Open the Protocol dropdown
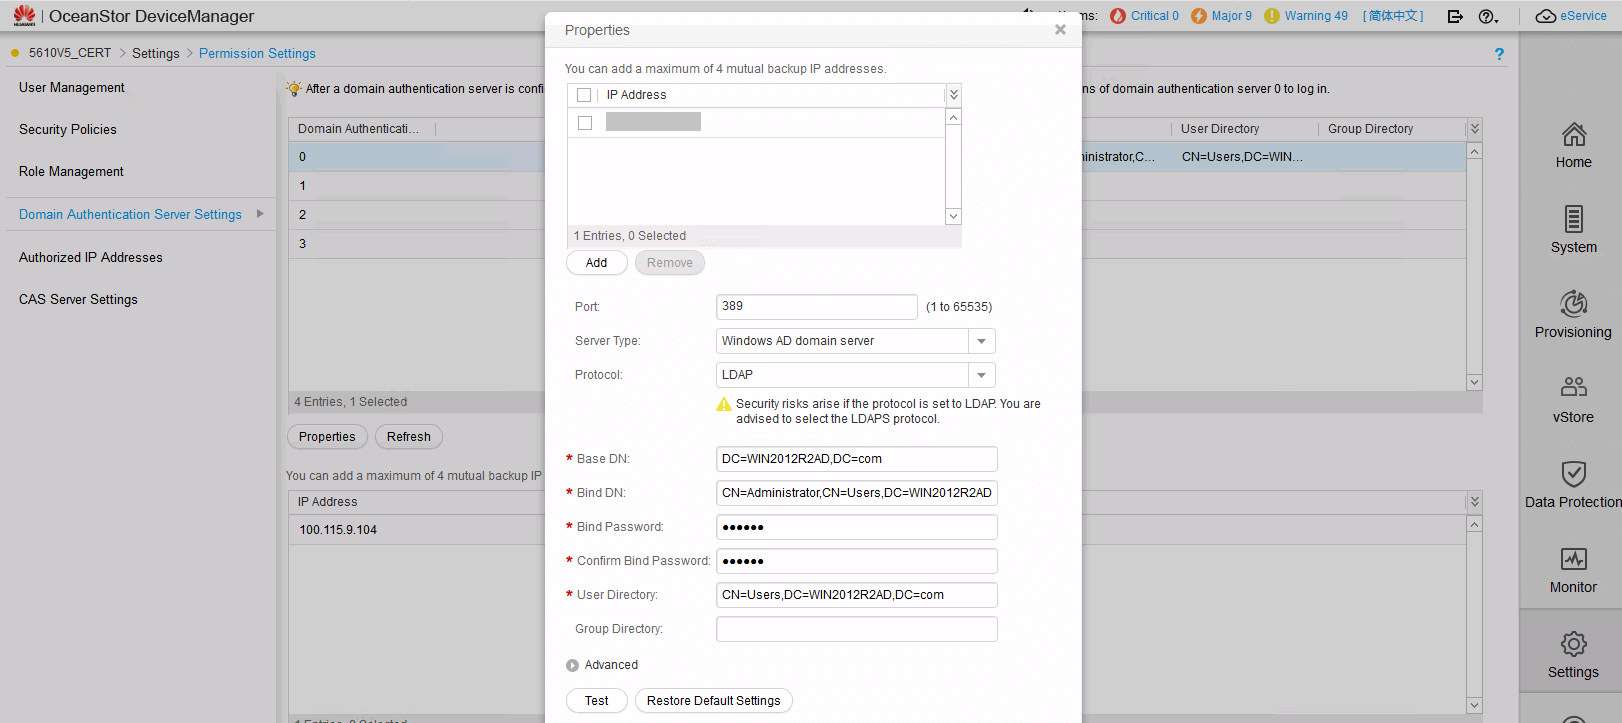1622x723 pixels. pyautogui.click(x=981, y=375)
